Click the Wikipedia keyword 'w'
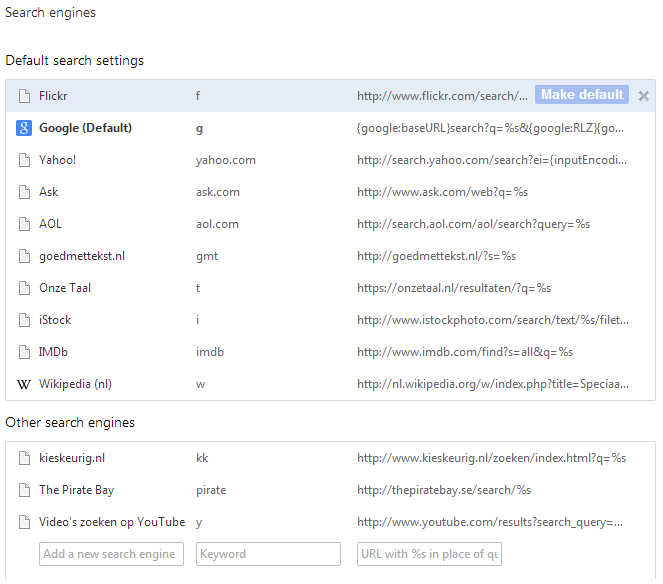663x584 pixels. click(x=200, y=385)
